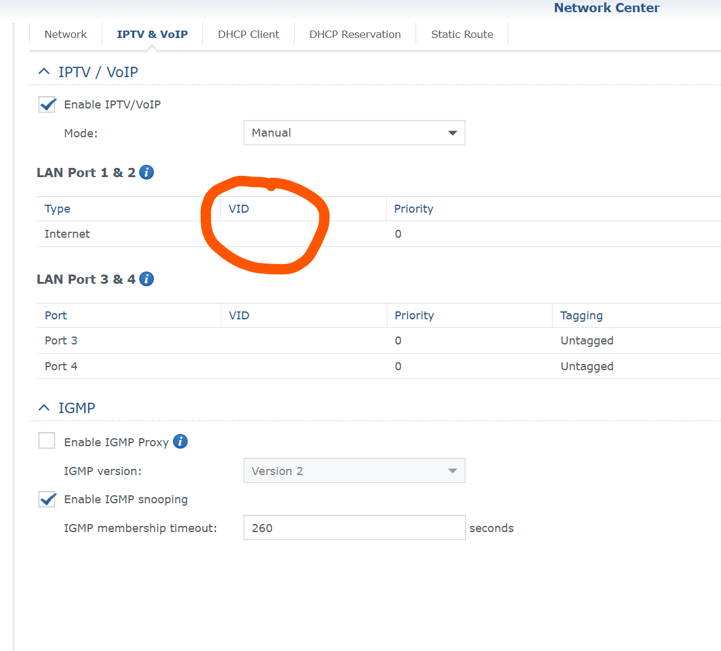Click the Tagging column header
Viewport: 721px width, 651px height.
click(581, 315)
